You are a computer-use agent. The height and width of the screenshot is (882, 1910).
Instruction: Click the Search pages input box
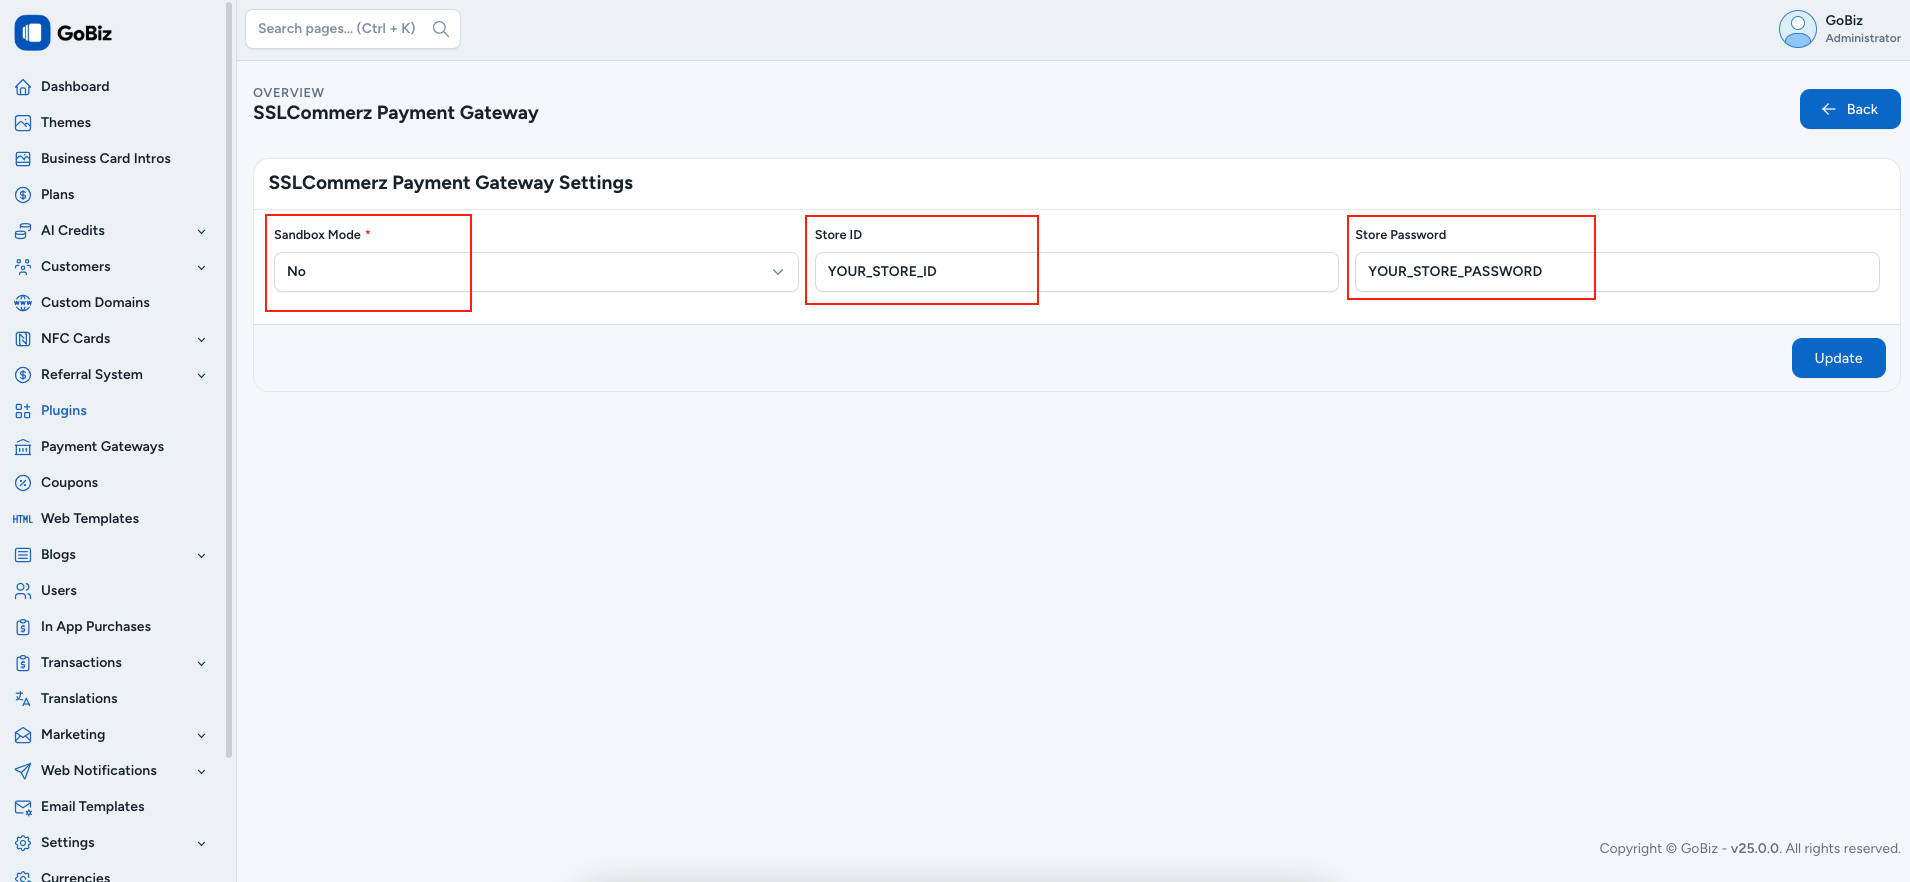click(353, 29)
